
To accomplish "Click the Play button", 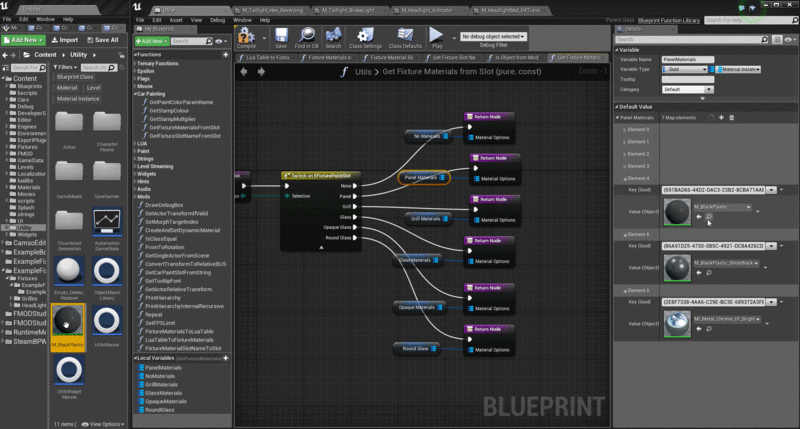I will pos(437,38).
